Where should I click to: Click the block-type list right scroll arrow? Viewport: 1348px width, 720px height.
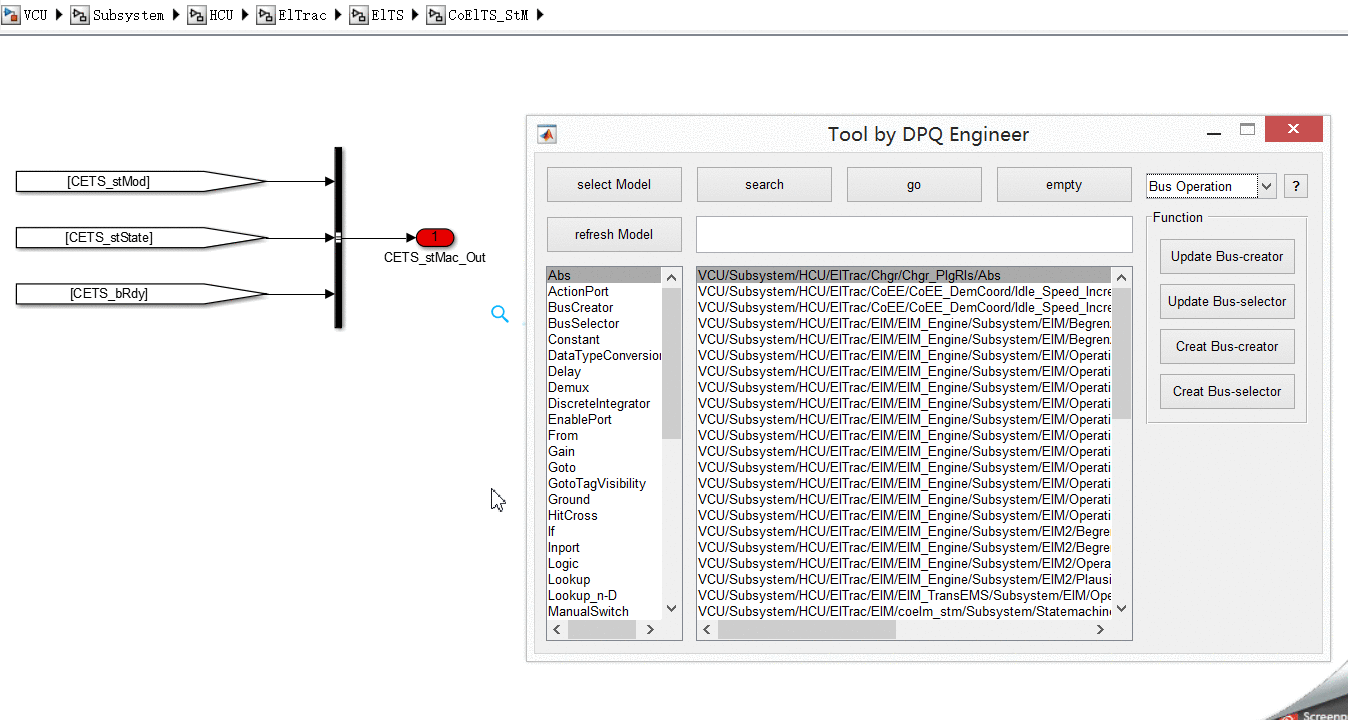point(650,630)
